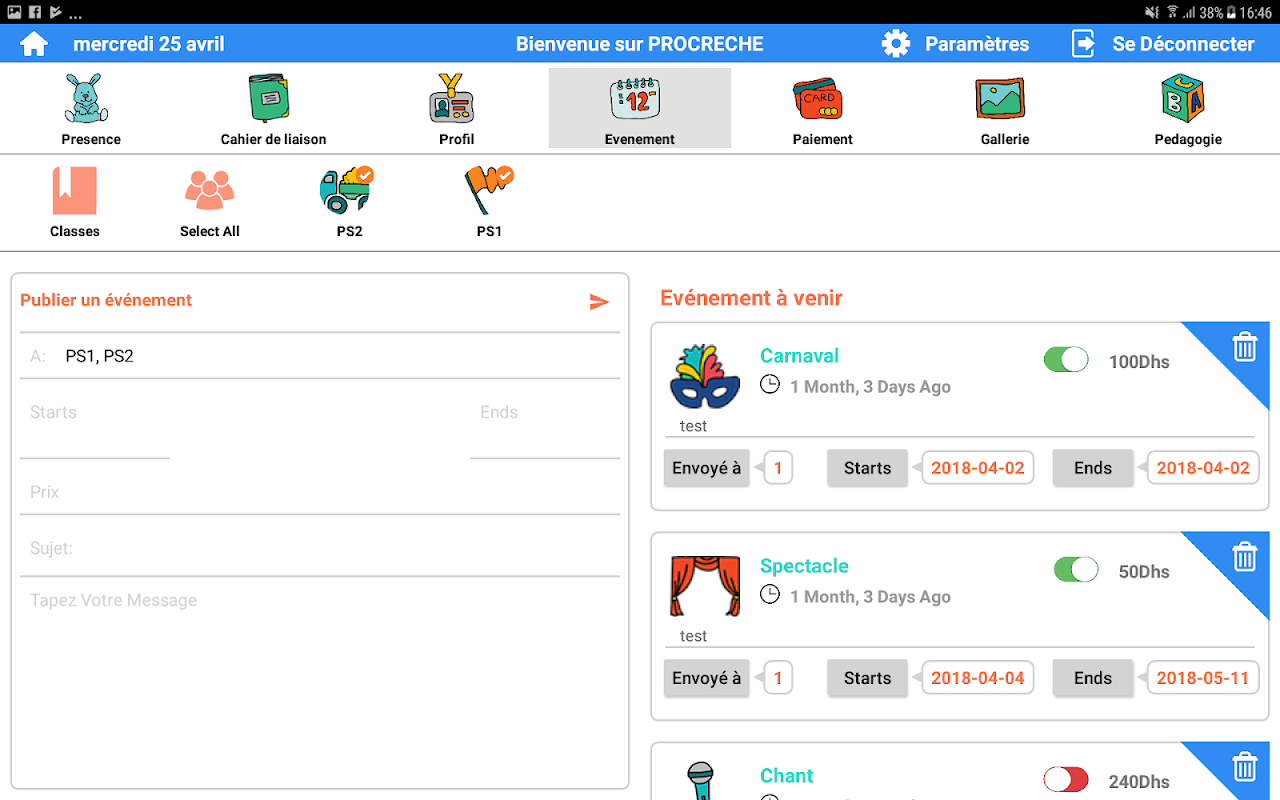The image size is (1280, 800).
Task: Click the Evénement à venir heading
Action: coord(751,298)
